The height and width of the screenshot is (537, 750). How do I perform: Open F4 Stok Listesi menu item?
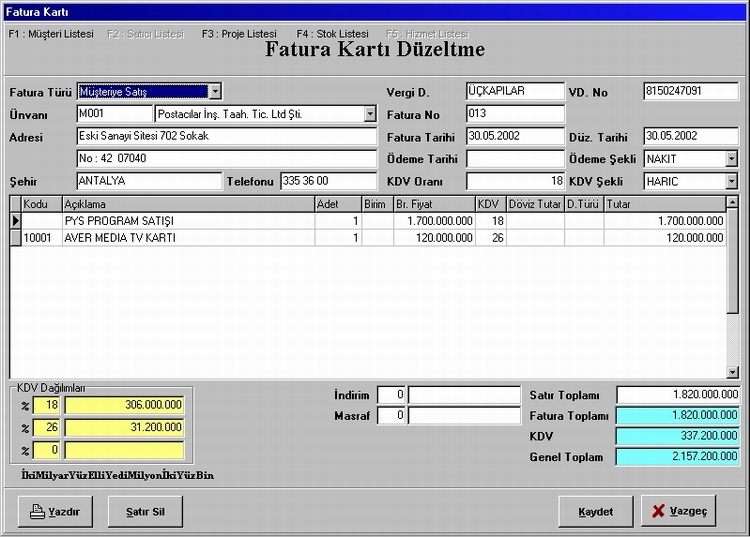pos(332,34)
